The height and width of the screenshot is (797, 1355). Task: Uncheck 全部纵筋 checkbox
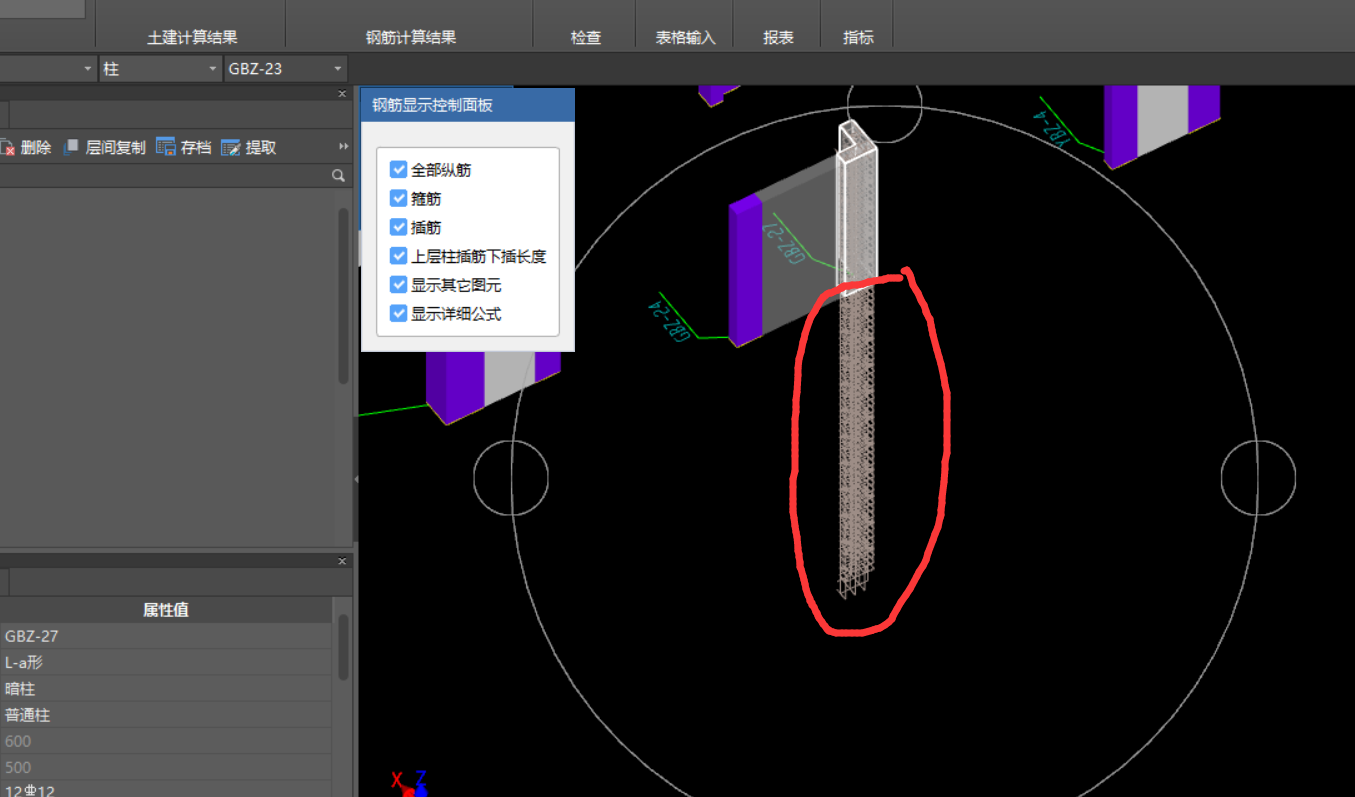[x=399, y=170]
